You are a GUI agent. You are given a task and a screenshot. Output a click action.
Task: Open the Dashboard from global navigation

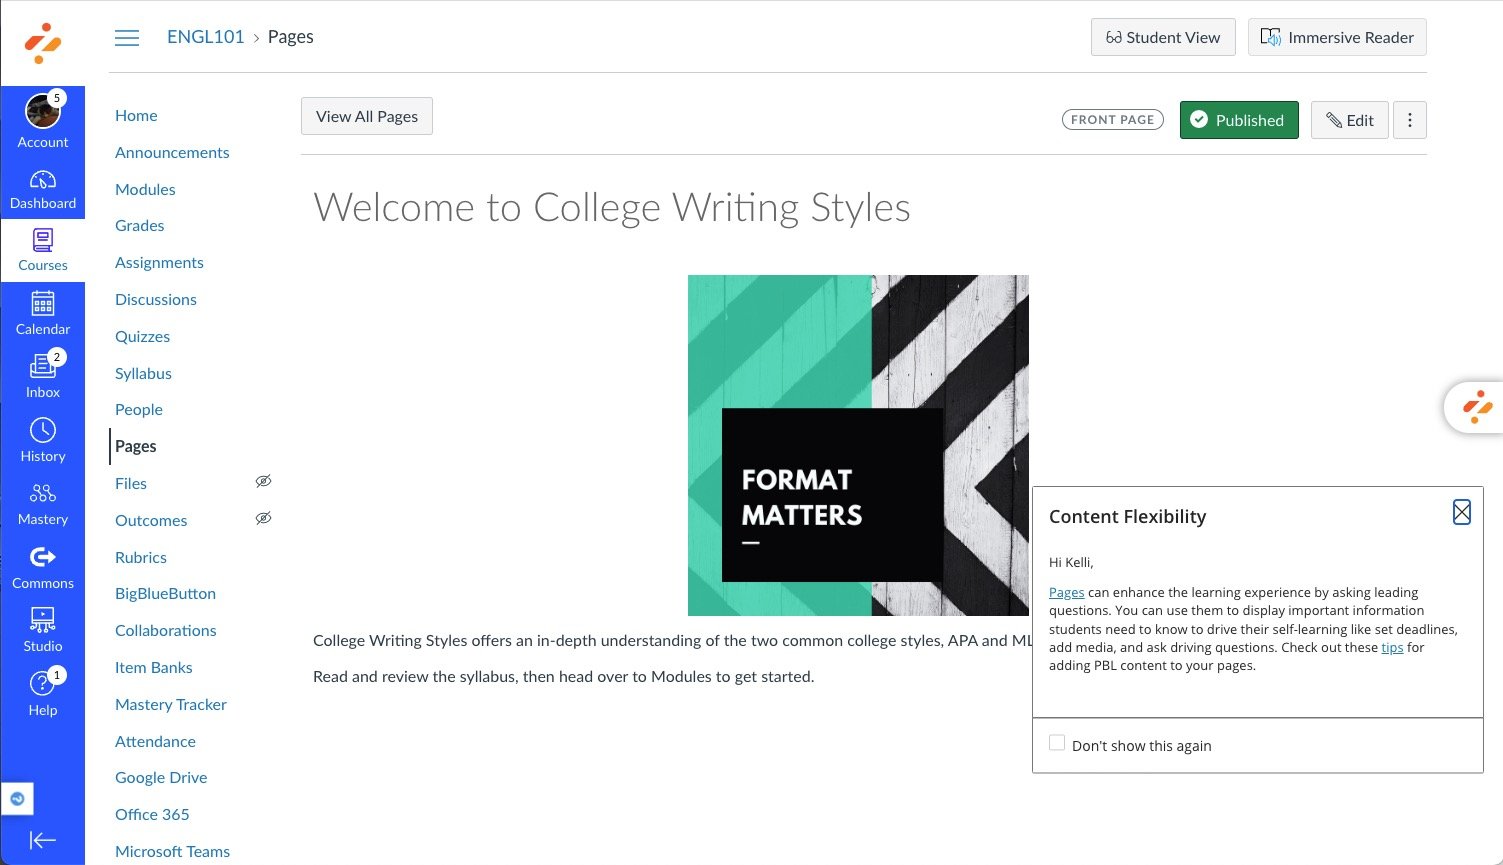tap(43, 189)
